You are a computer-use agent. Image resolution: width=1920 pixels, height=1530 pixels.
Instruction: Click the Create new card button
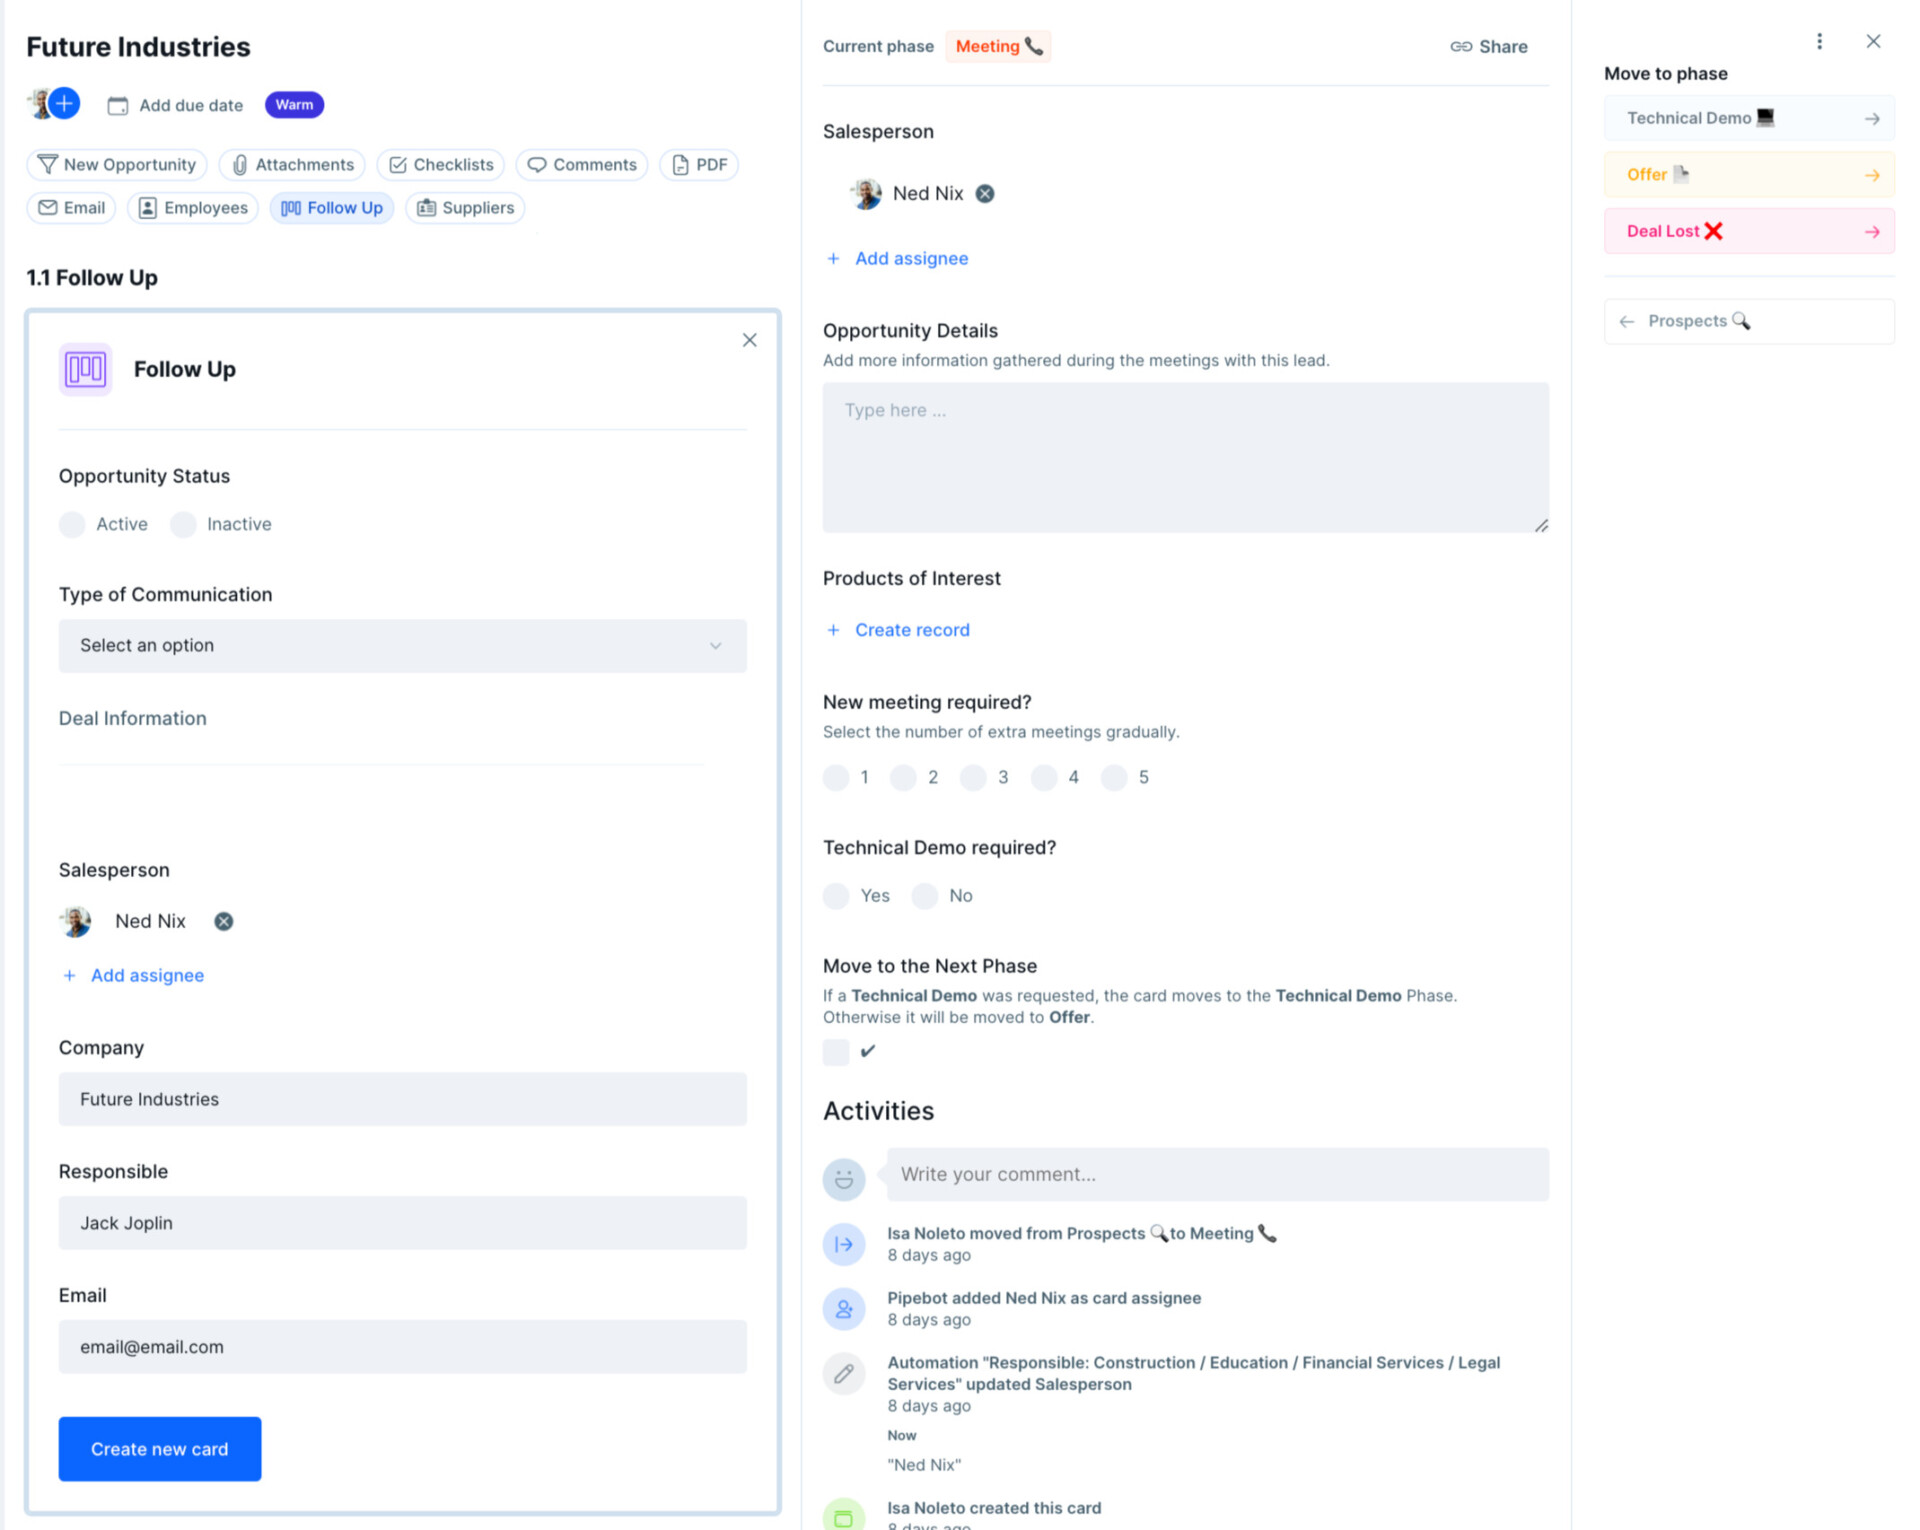tap(159, 1448)
